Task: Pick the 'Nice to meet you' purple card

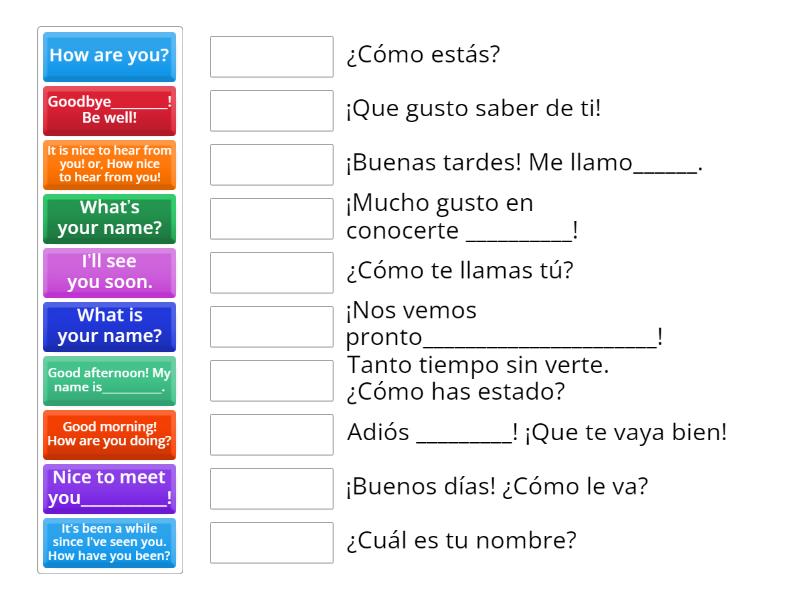Action: (x=110, y=488)
